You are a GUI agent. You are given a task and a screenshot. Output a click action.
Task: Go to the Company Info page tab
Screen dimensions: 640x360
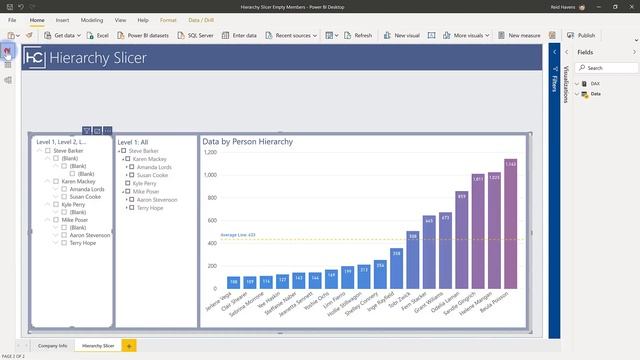(52, 346)
